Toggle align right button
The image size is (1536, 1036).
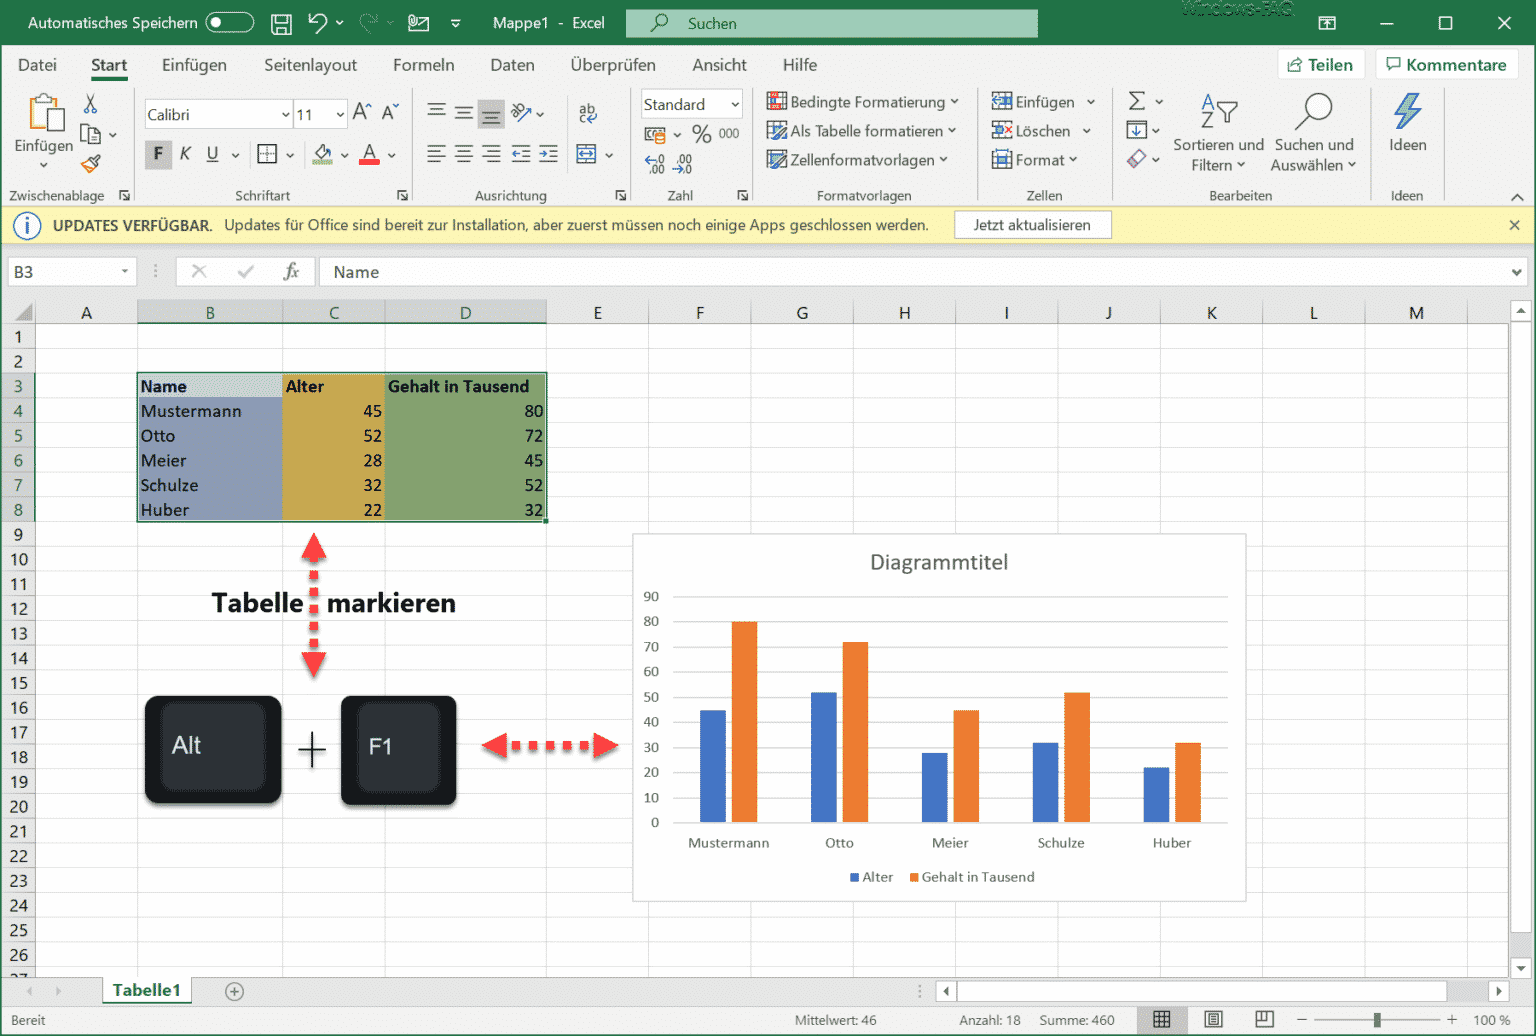coord(491,154)
